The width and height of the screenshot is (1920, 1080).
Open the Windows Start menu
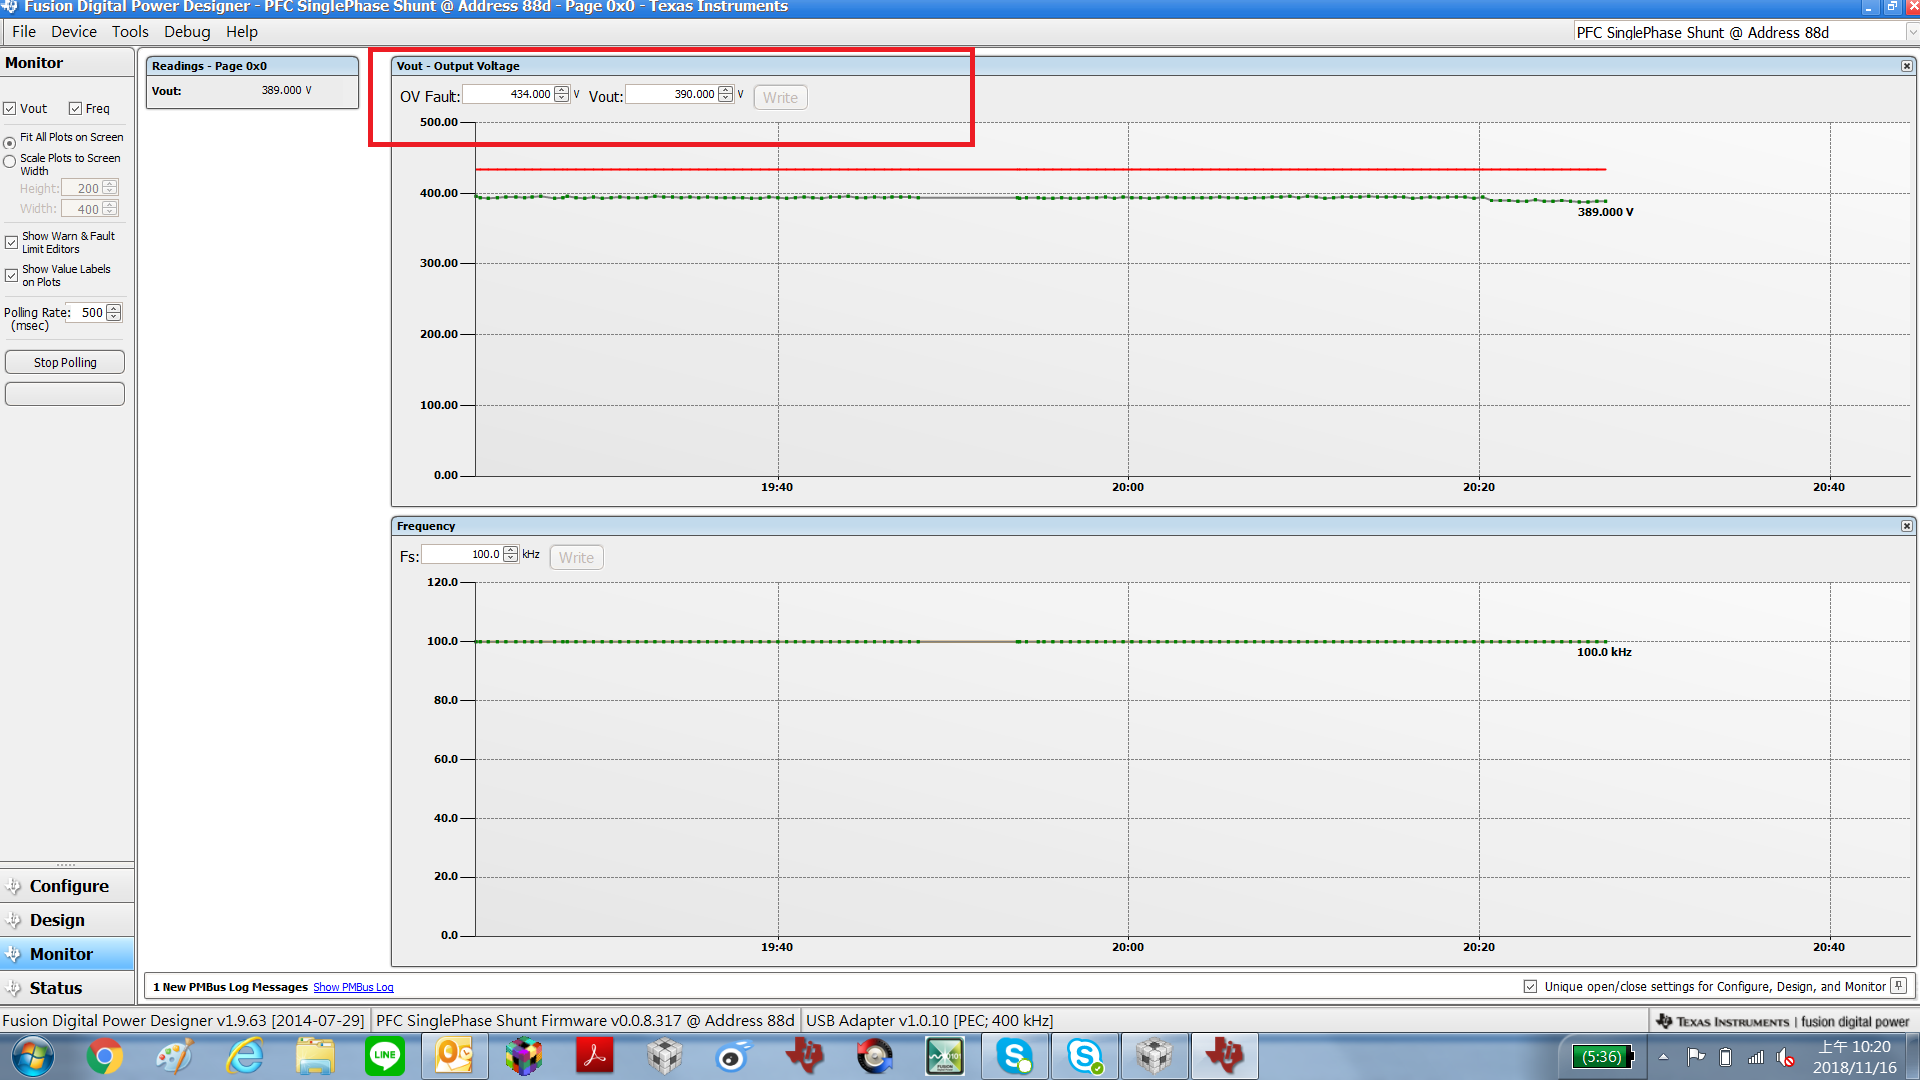point(32,1057)
